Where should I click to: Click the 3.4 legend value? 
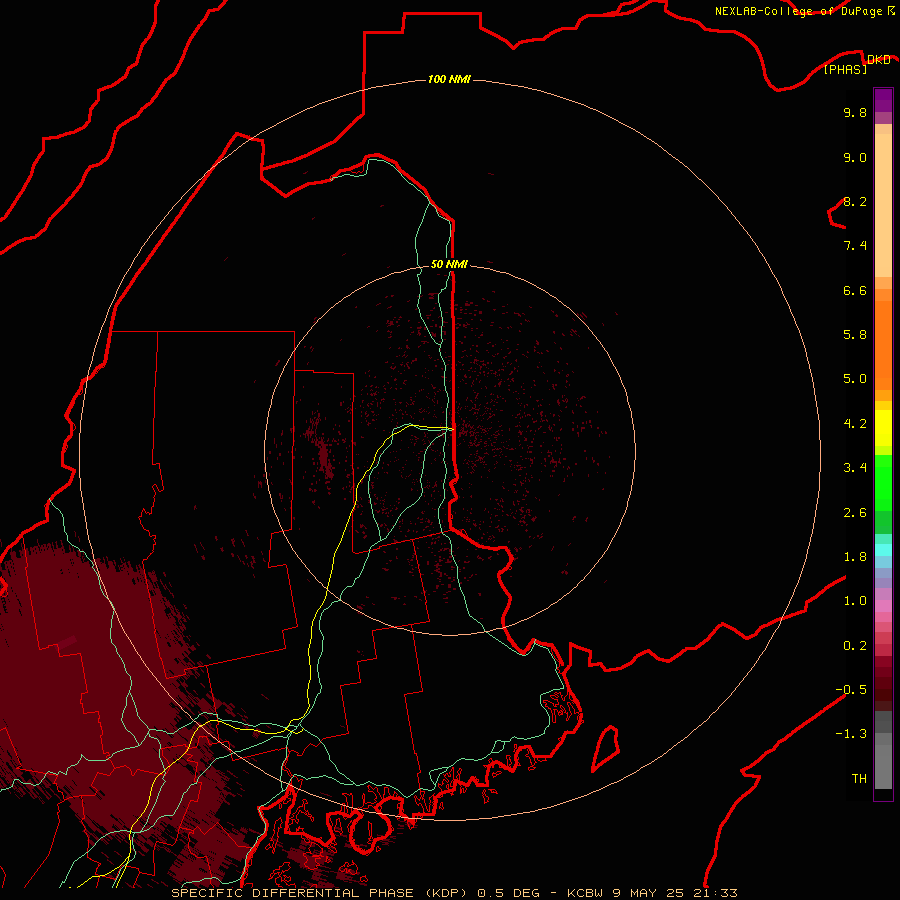point(855,468)
